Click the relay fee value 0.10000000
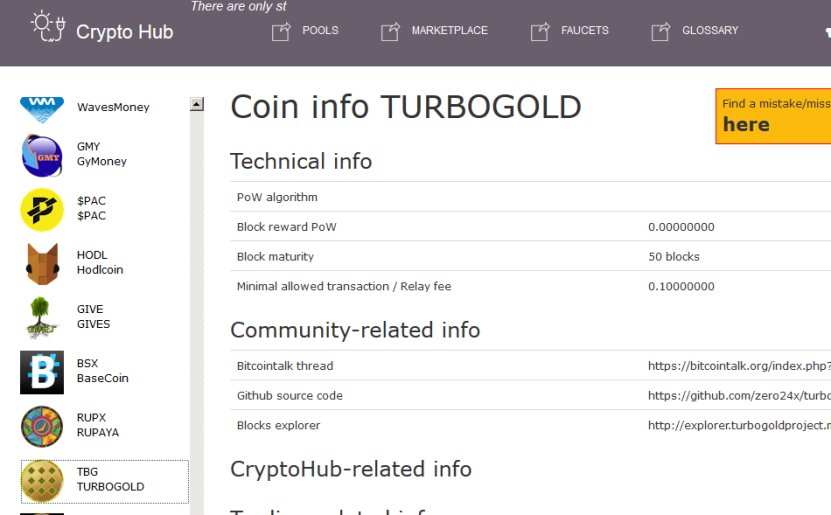Image resolution: width=831 pixels, height=515 pixels. 681,286
